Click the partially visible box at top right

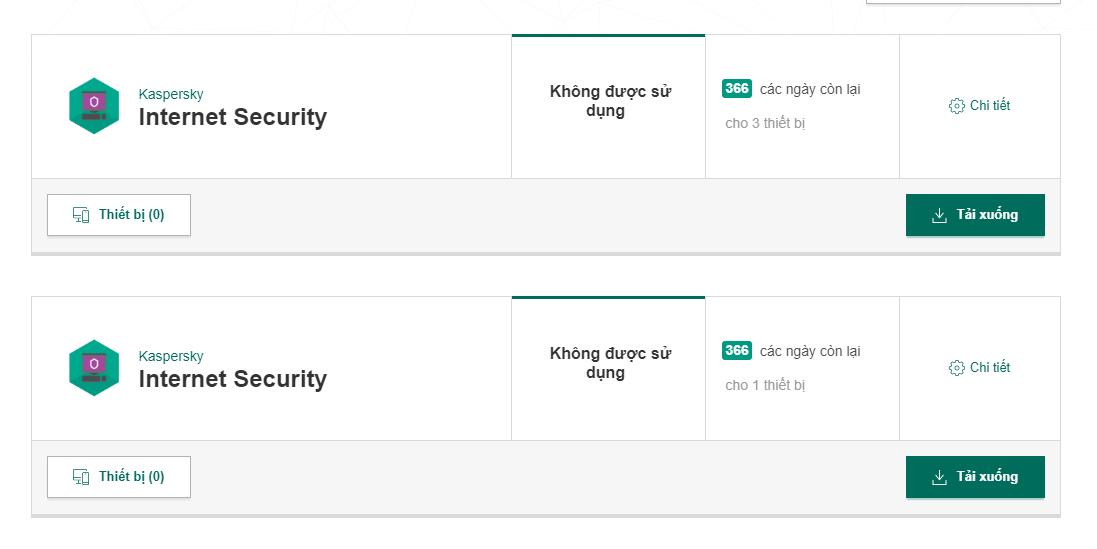(962, 2)
